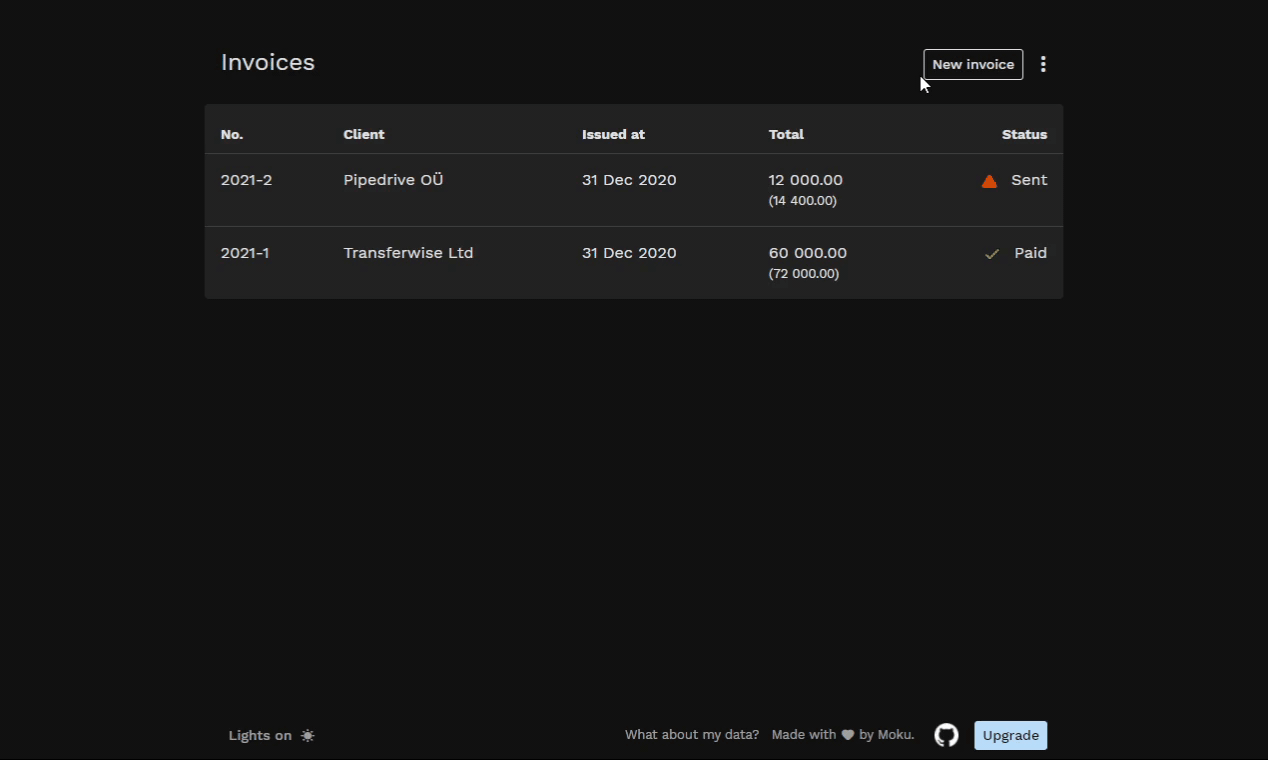Click the New invoice button
The width and height of the screenshot is (1268, 760).
[x=972, y=64]
